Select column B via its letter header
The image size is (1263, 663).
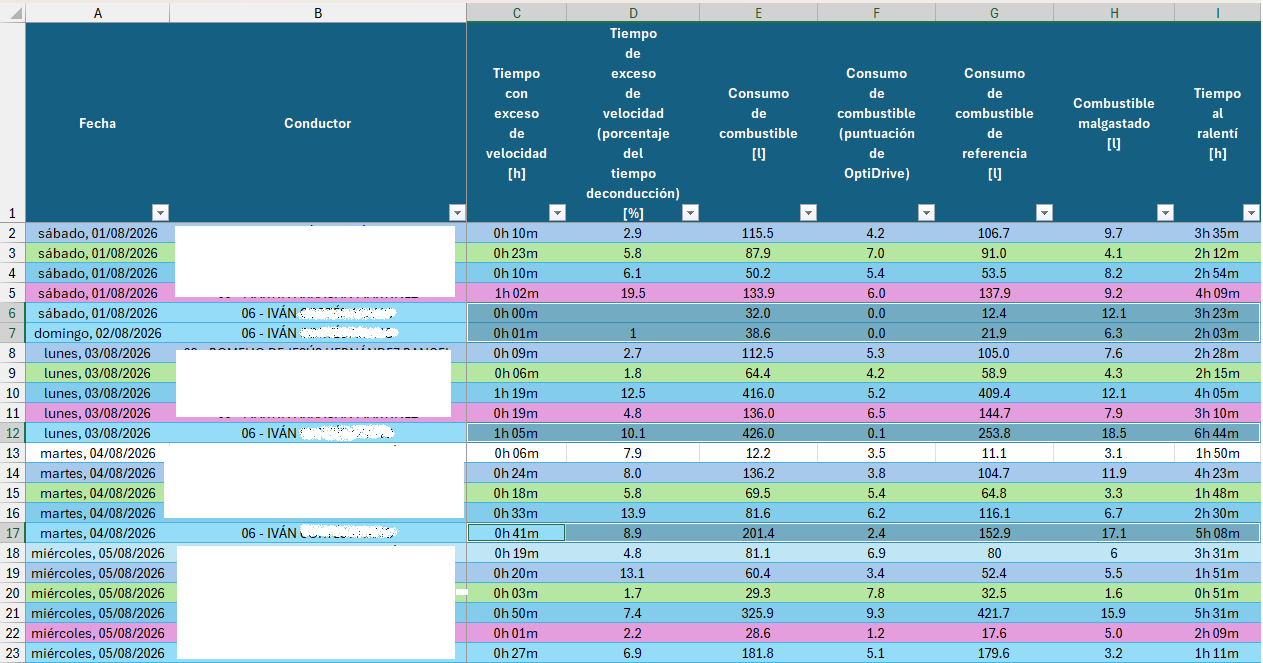[318, 12]
